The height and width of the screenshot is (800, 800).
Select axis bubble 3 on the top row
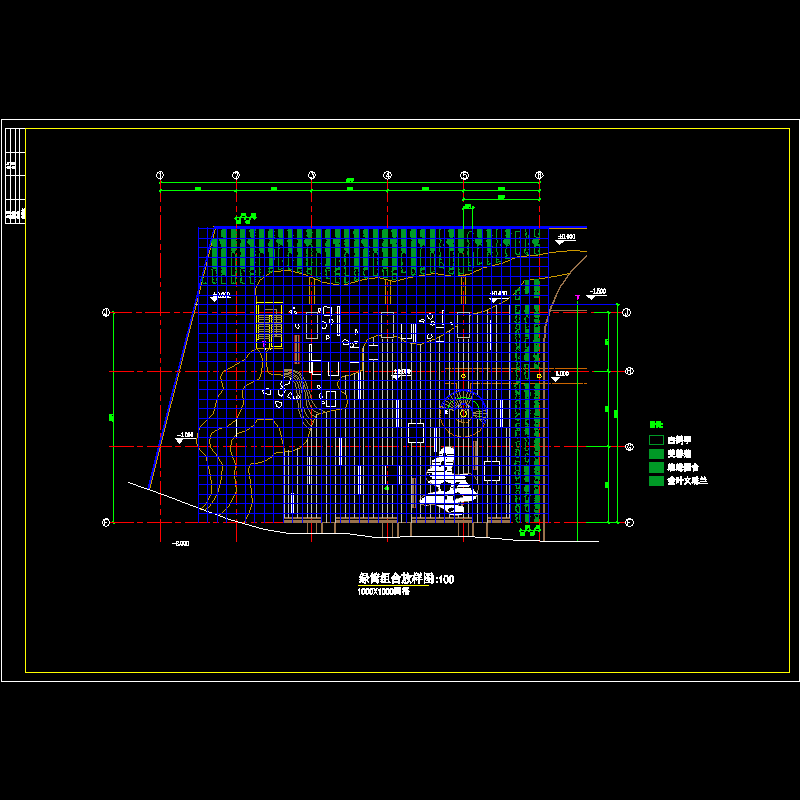pos(312,175)
